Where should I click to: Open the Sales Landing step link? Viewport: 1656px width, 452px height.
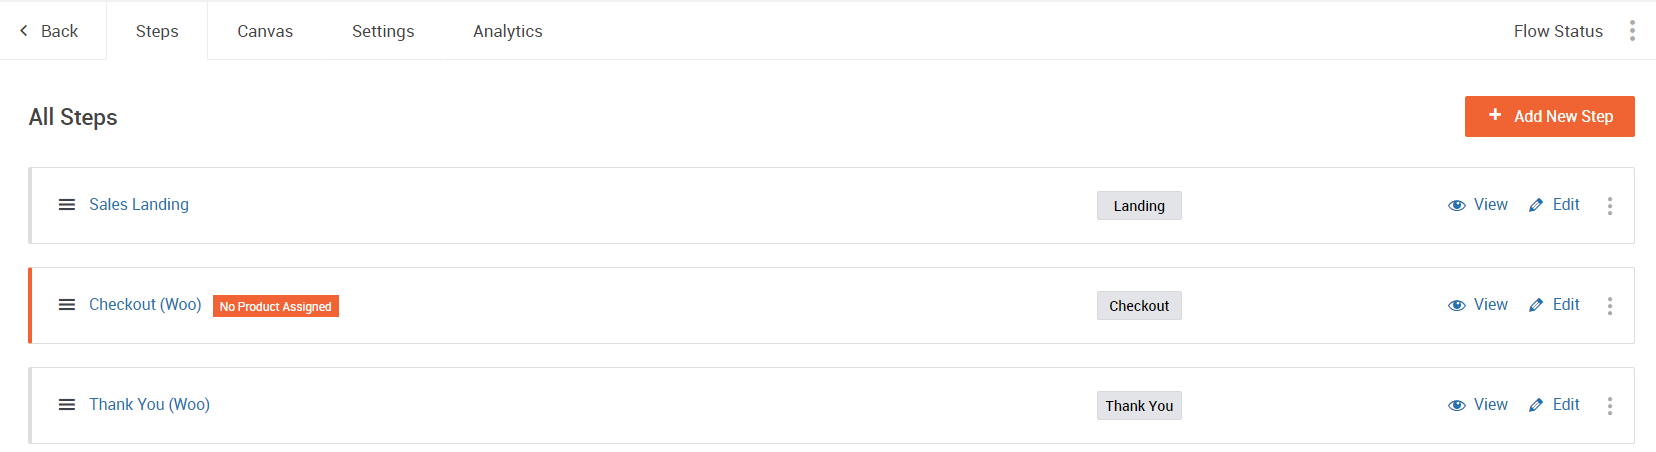(x=139, y=204)
